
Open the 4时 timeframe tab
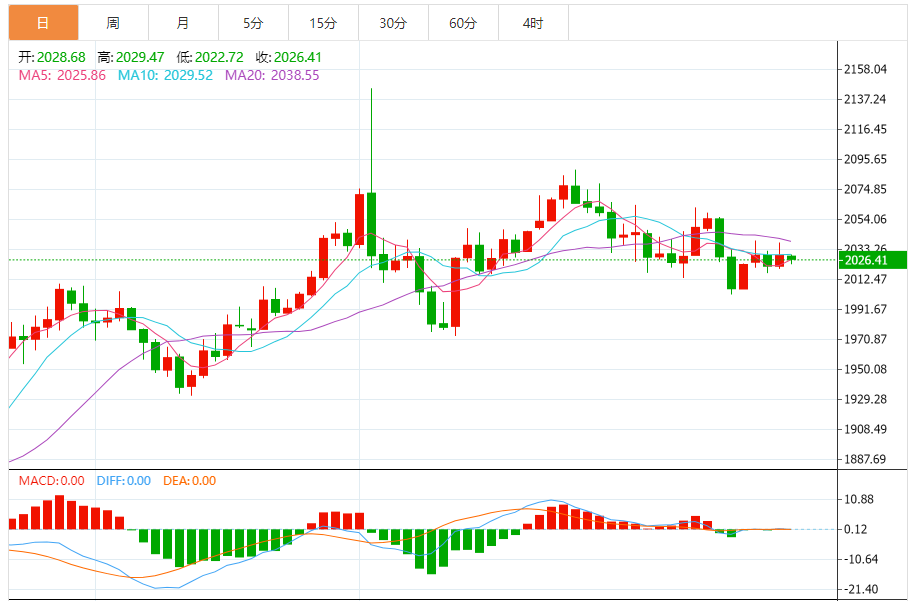tap(534, 23)
